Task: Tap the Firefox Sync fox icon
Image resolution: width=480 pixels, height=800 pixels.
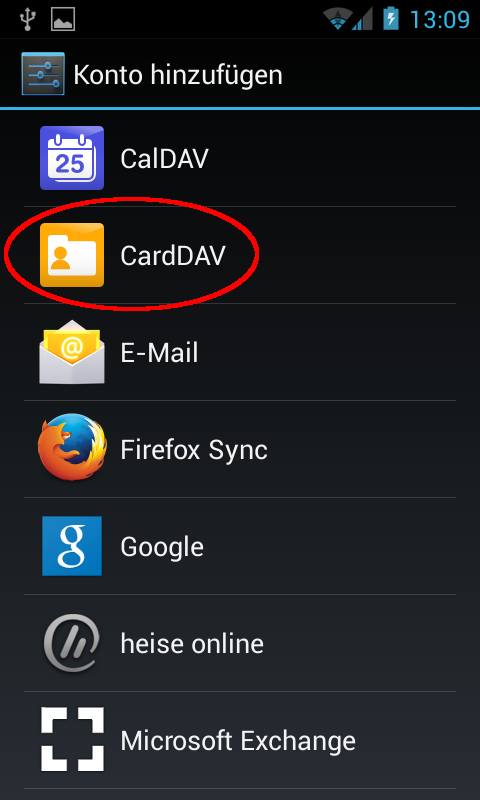Action: click(x=72, y=448)
